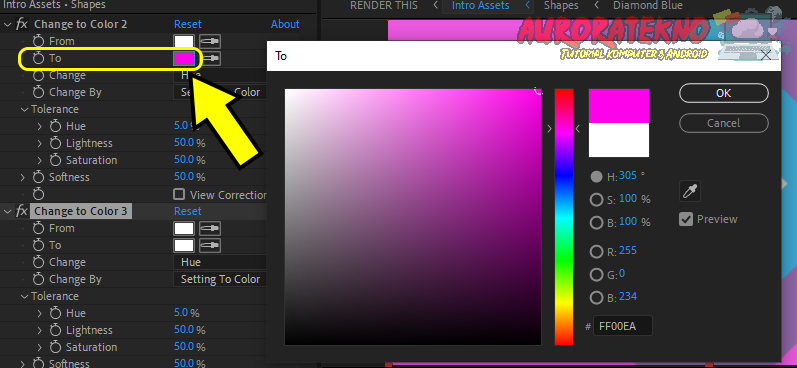Image resolution: width=797 pixels, height=368 pixels.
Task: Toggle fx switch for Change to Color 3
Action: pyautogui.click(x=22, y=211)
